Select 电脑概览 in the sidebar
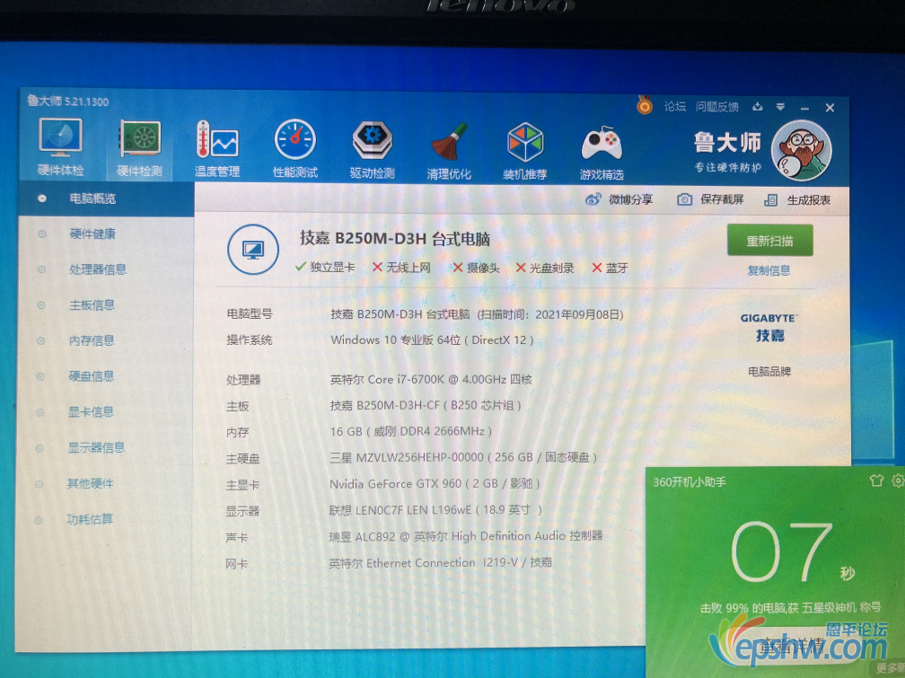The image size is (905, 678). 106,198
